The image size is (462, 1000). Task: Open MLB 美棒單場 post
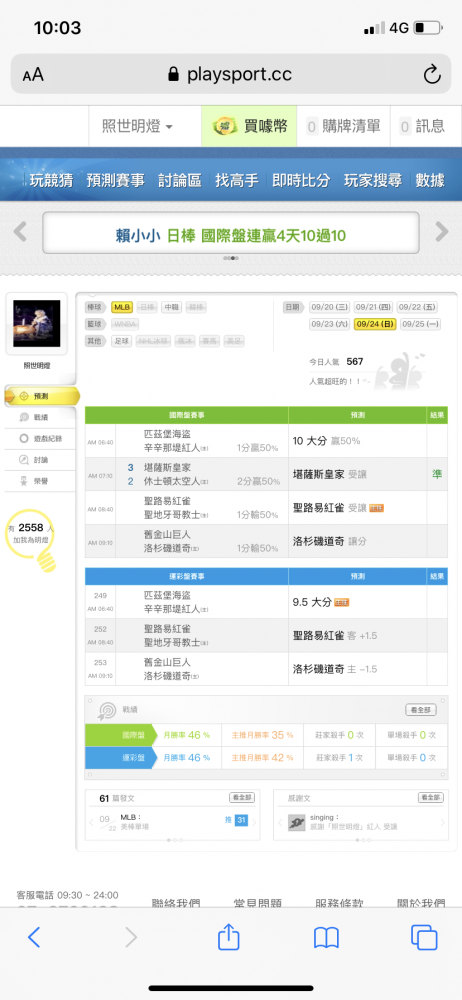(x=135, y=821)
